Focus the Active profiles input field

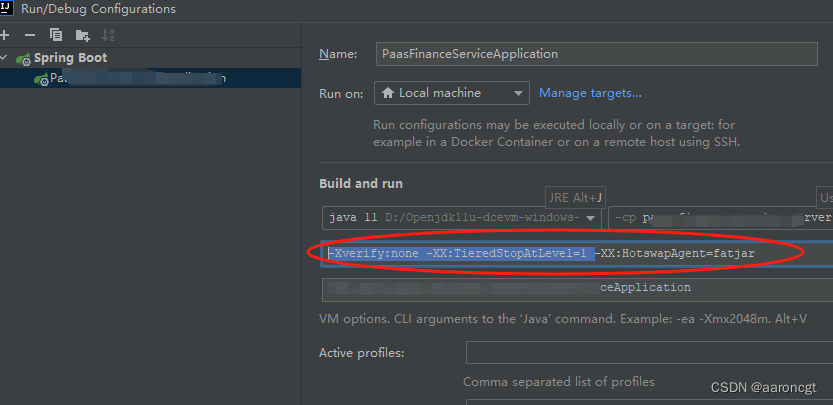pos(649,352)
